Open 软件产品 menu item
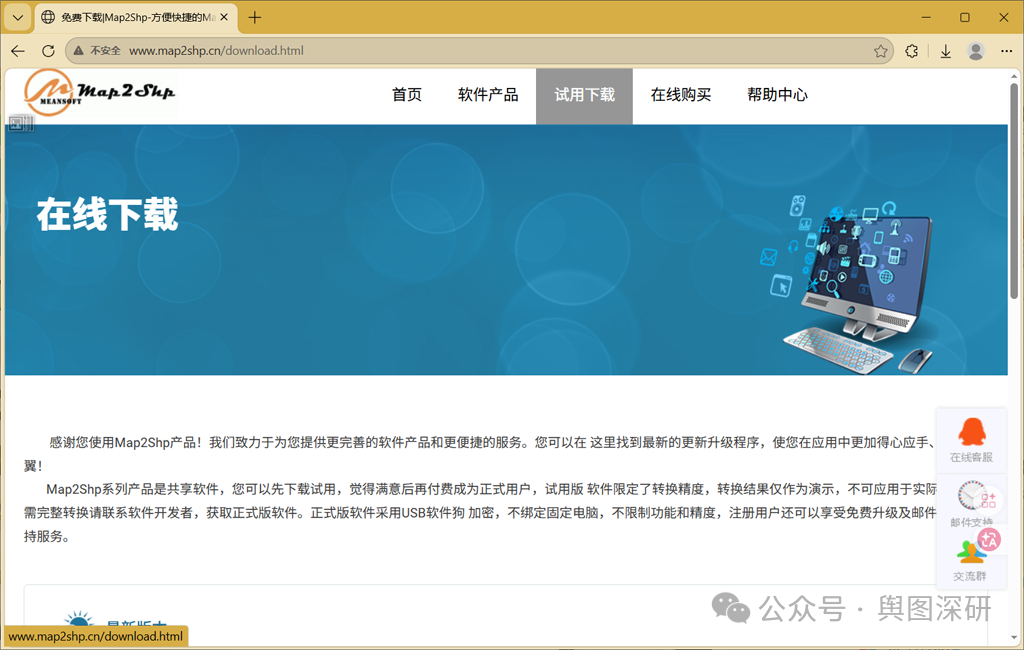This screenshot has width=1024, height=650. point(488,95)
